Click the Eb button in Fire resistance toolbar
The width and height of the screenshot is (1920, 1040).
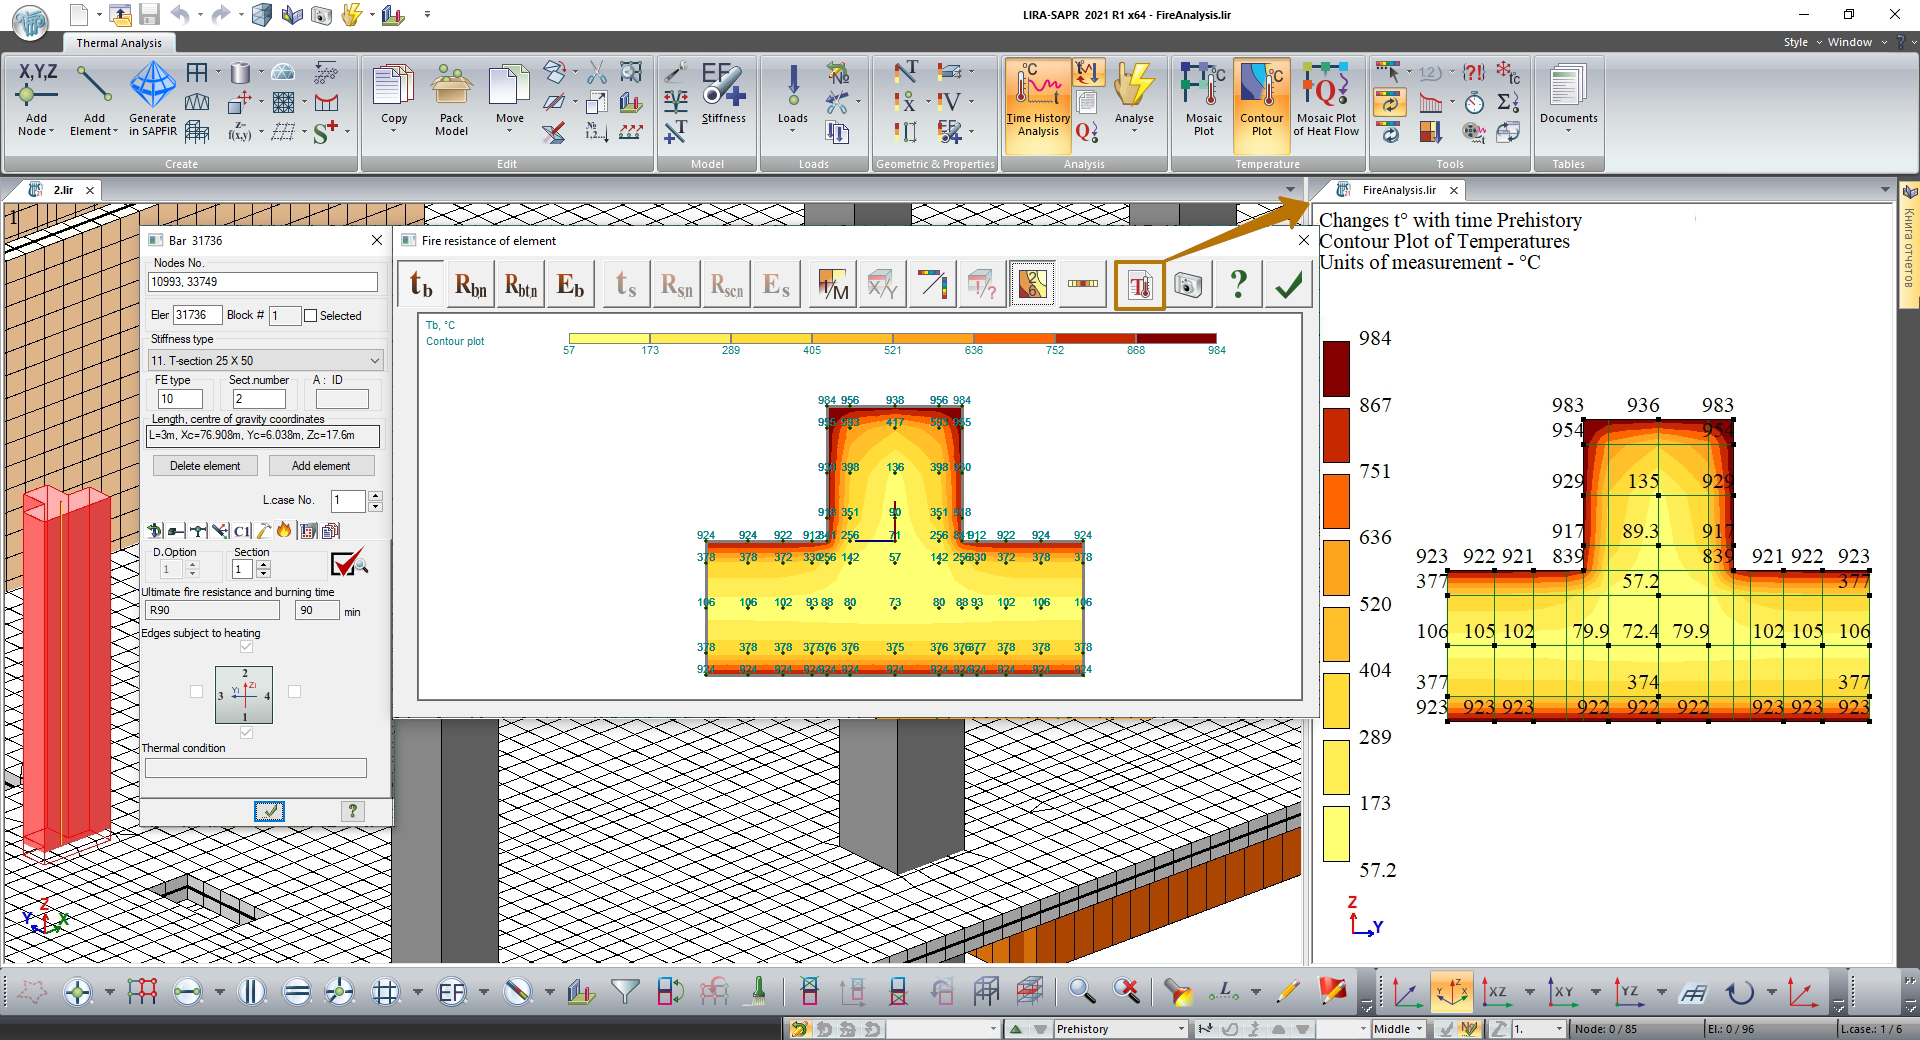[x=570, y=286]
